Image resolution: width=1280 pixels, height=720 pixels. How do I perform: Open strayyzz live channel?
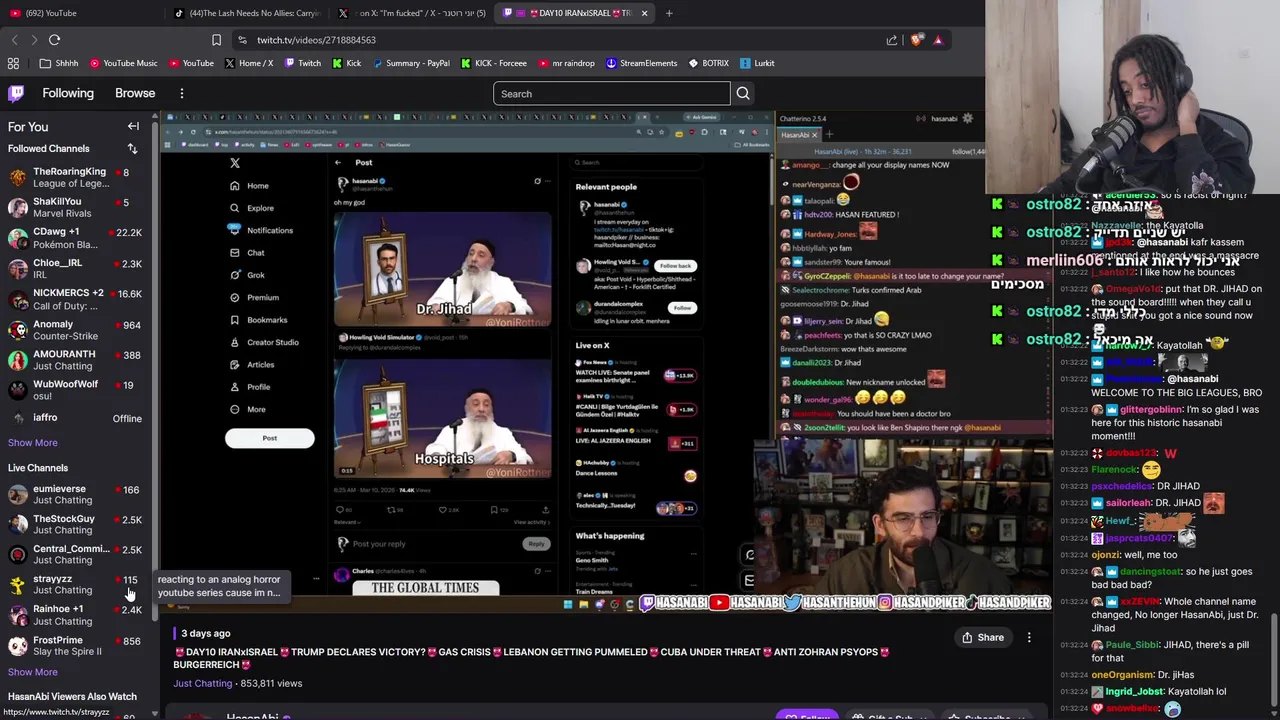[x=75, y=585]
